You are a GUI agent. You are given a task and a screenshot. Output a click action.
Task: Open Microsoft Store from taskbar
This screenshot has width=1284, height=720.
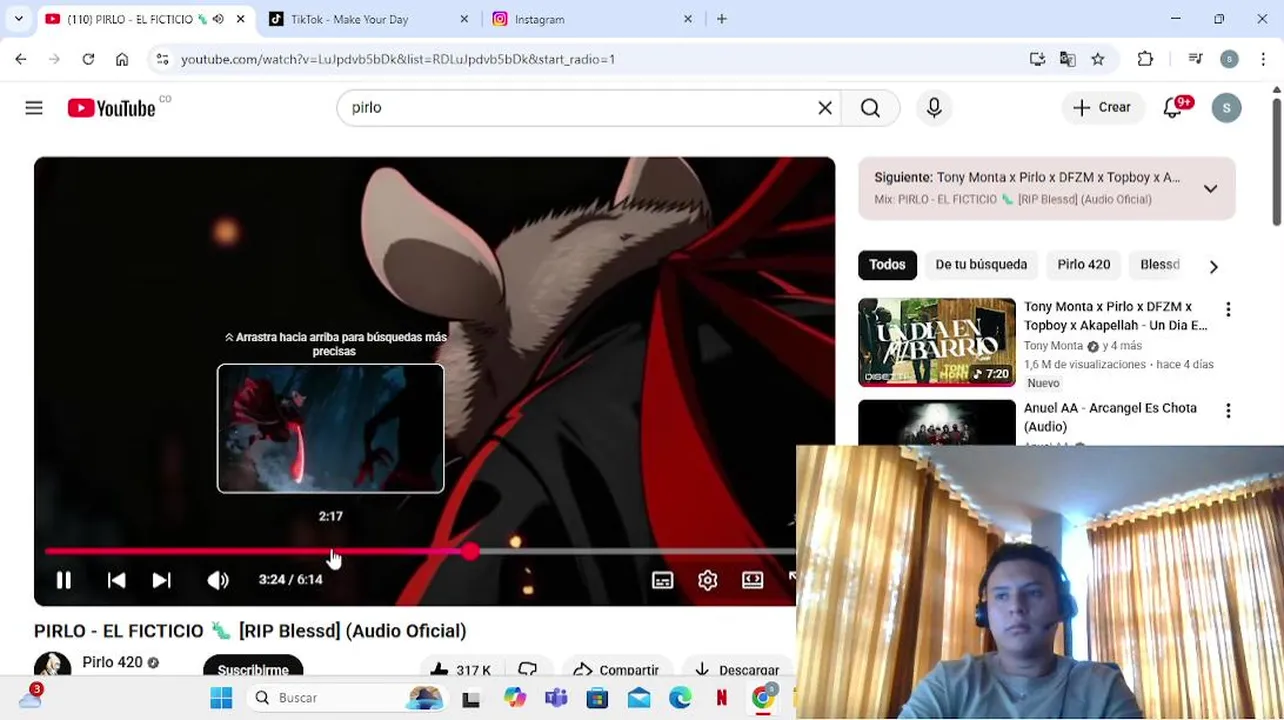point(597,698)
